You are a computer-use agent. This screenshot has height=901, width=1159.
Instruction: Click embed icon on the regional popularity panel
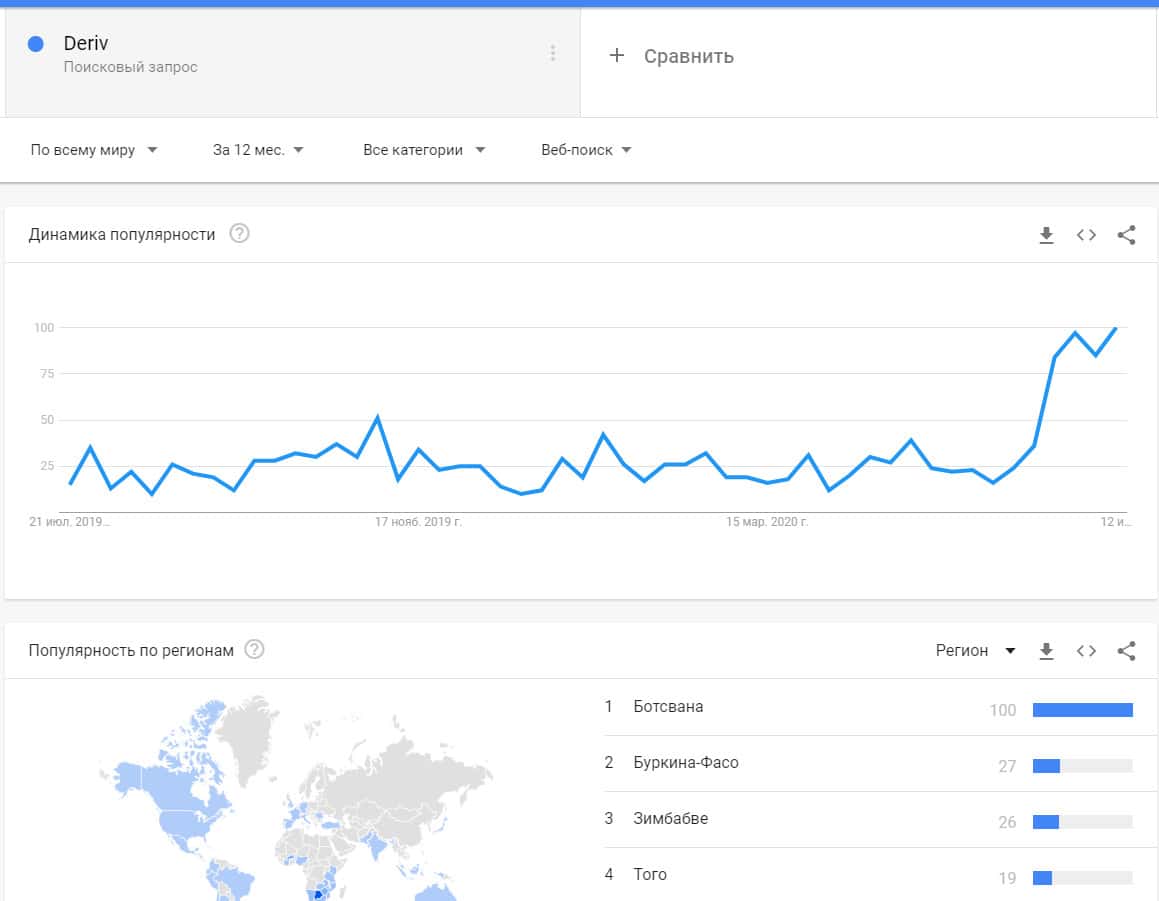point(1086,651)
